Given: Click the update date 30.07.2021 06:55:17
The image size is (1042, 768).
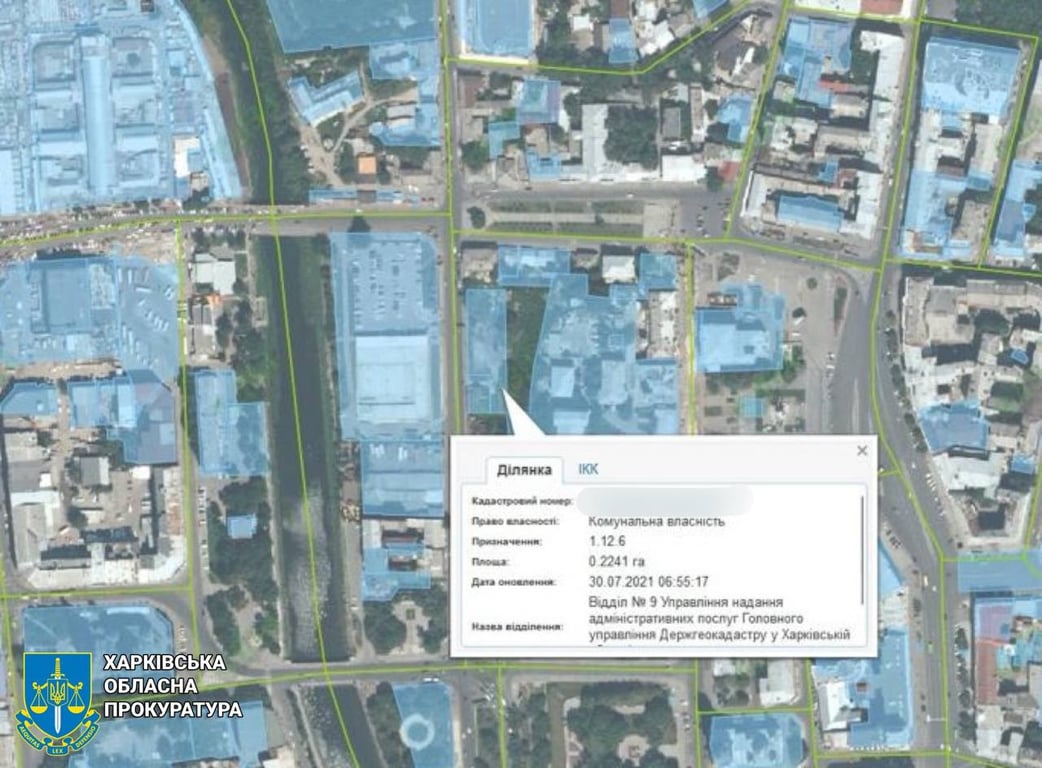Looking at the screenshot, I should click(648, 581).
